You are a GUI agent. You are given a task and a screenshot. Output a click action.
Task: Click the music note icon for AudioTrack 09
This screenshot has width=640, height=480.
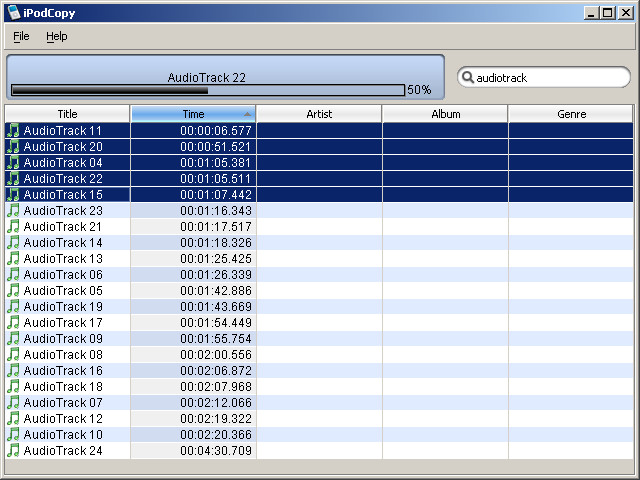(13, 338)
